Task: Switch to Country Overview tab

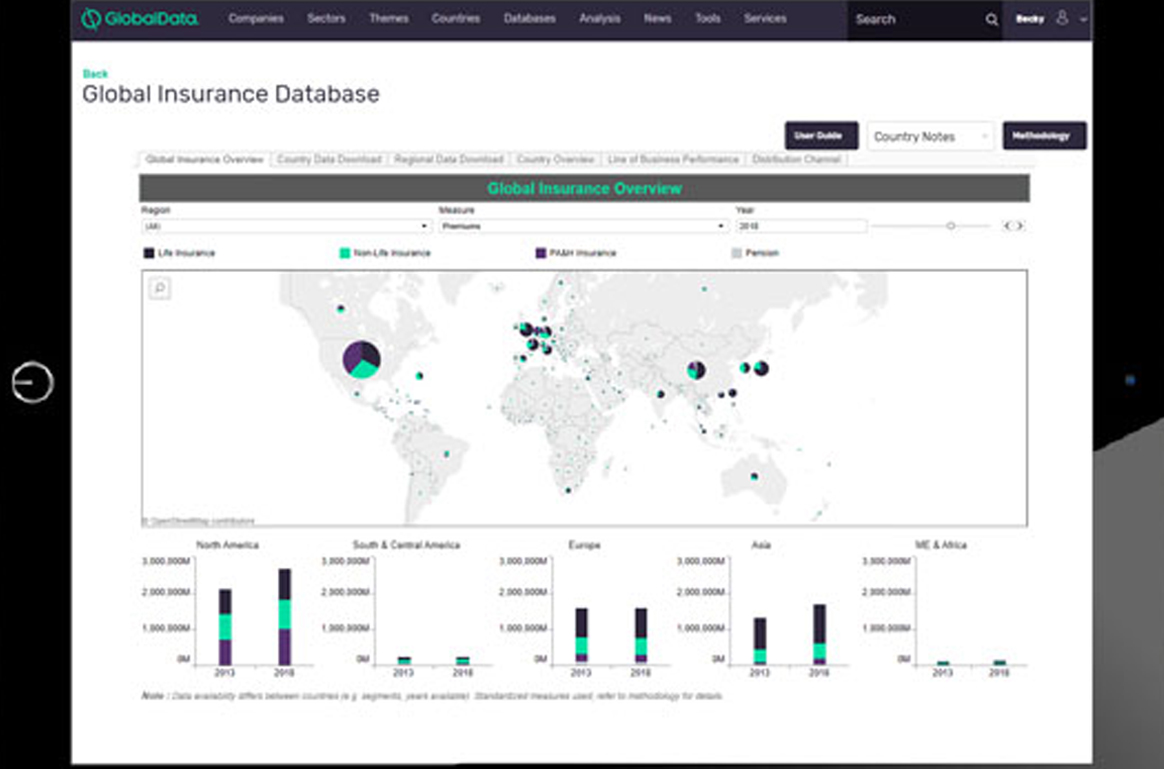Action: [555, 159]
